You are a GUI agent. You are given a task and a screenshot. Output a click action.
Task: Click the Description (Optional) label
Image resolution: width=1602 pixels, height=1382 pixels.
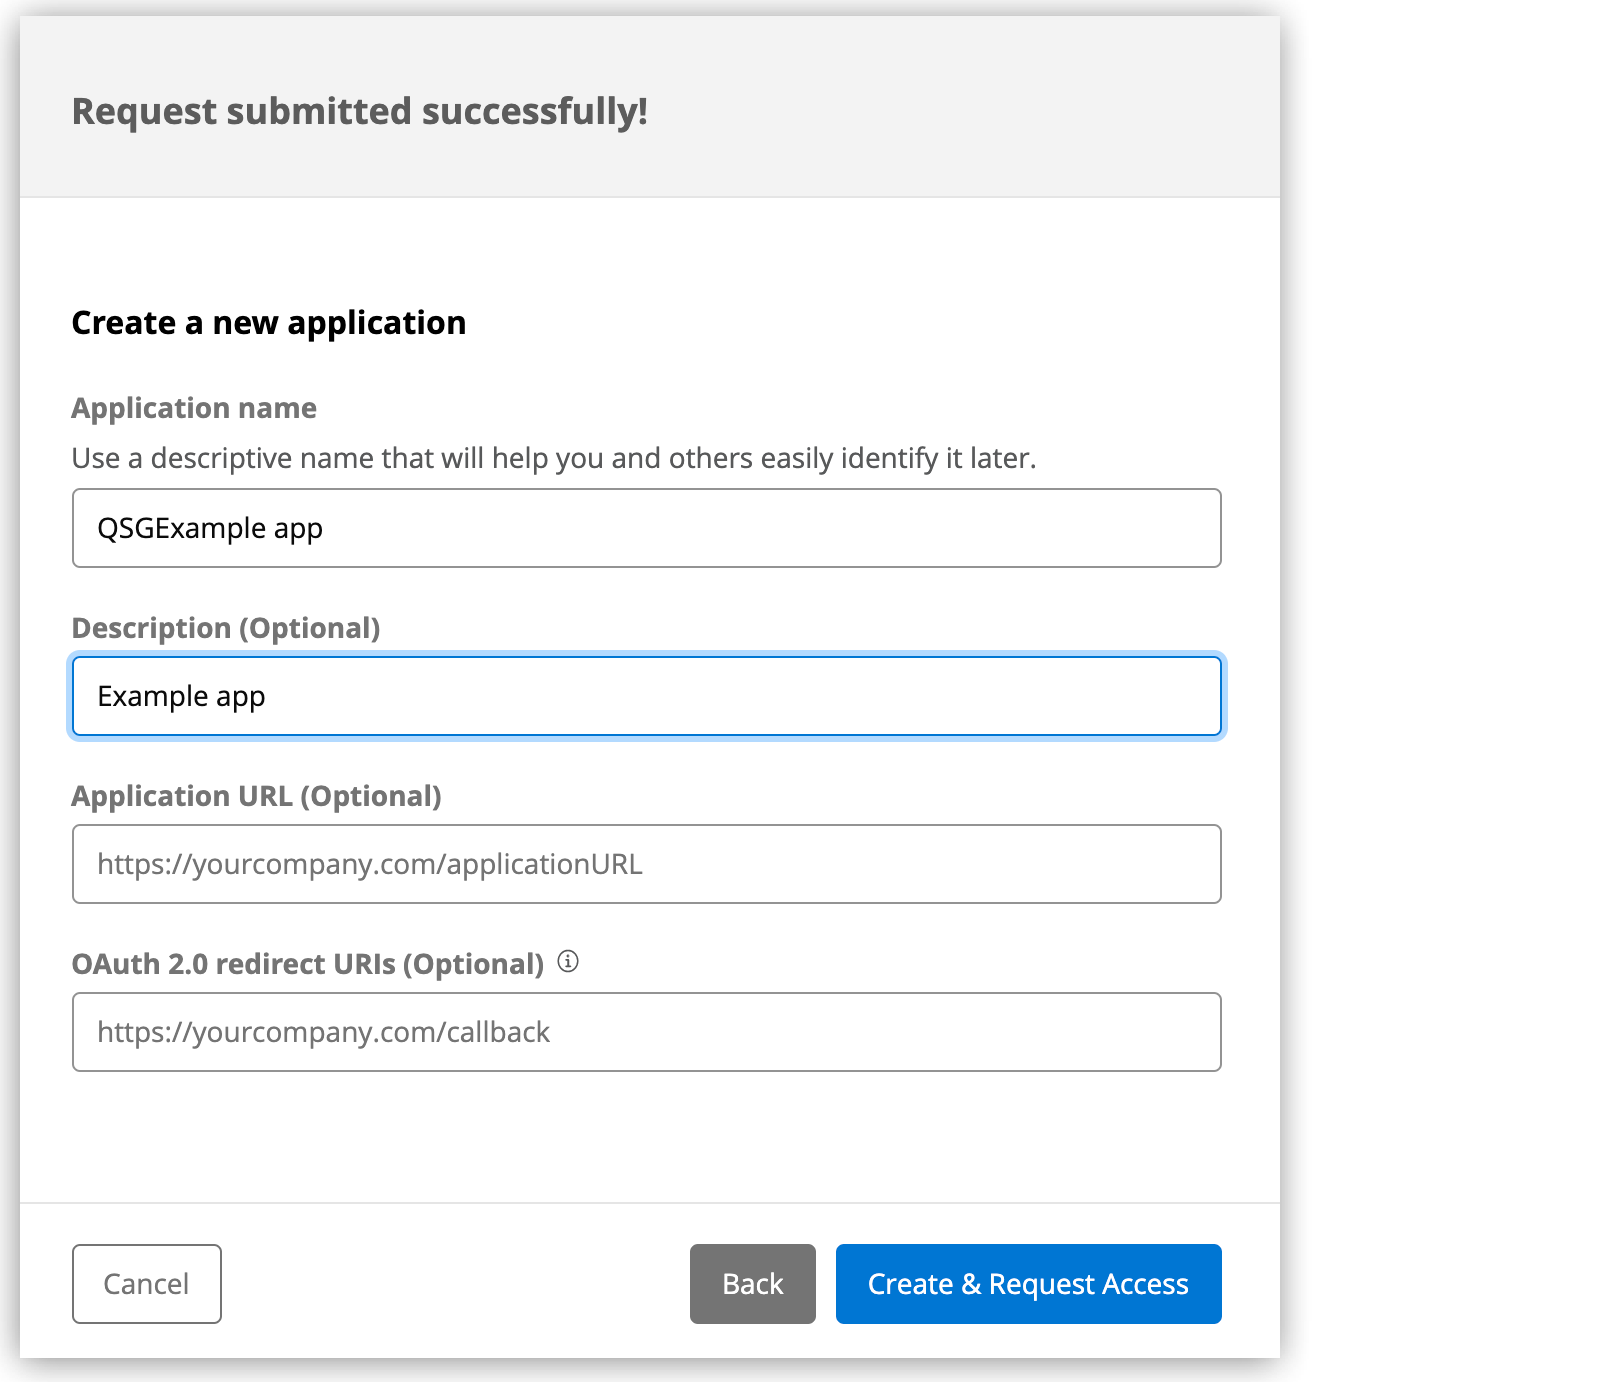click(225, 628)
